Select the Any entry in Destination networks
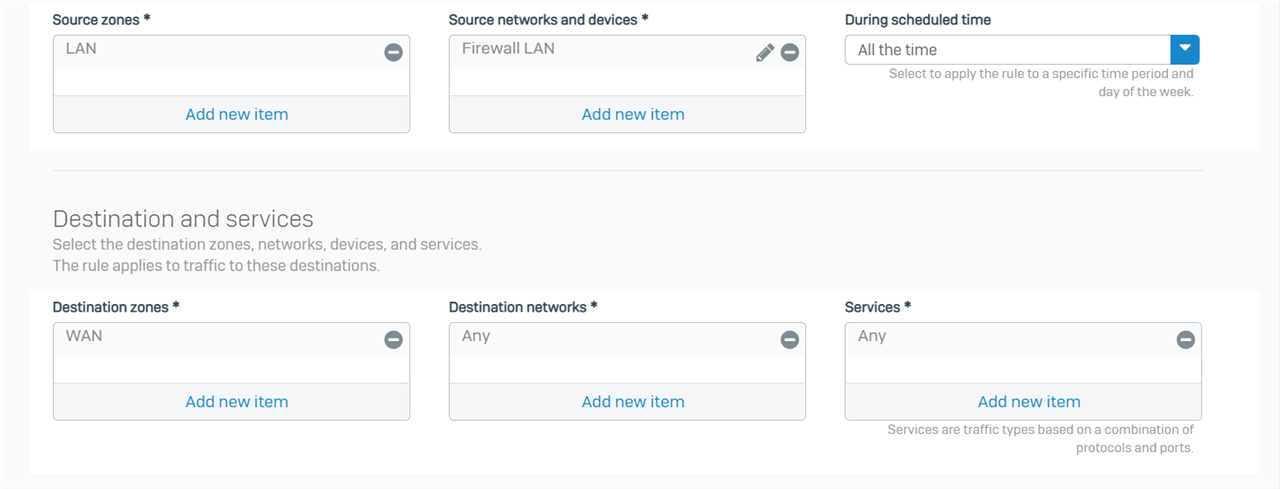 point(476,336)
